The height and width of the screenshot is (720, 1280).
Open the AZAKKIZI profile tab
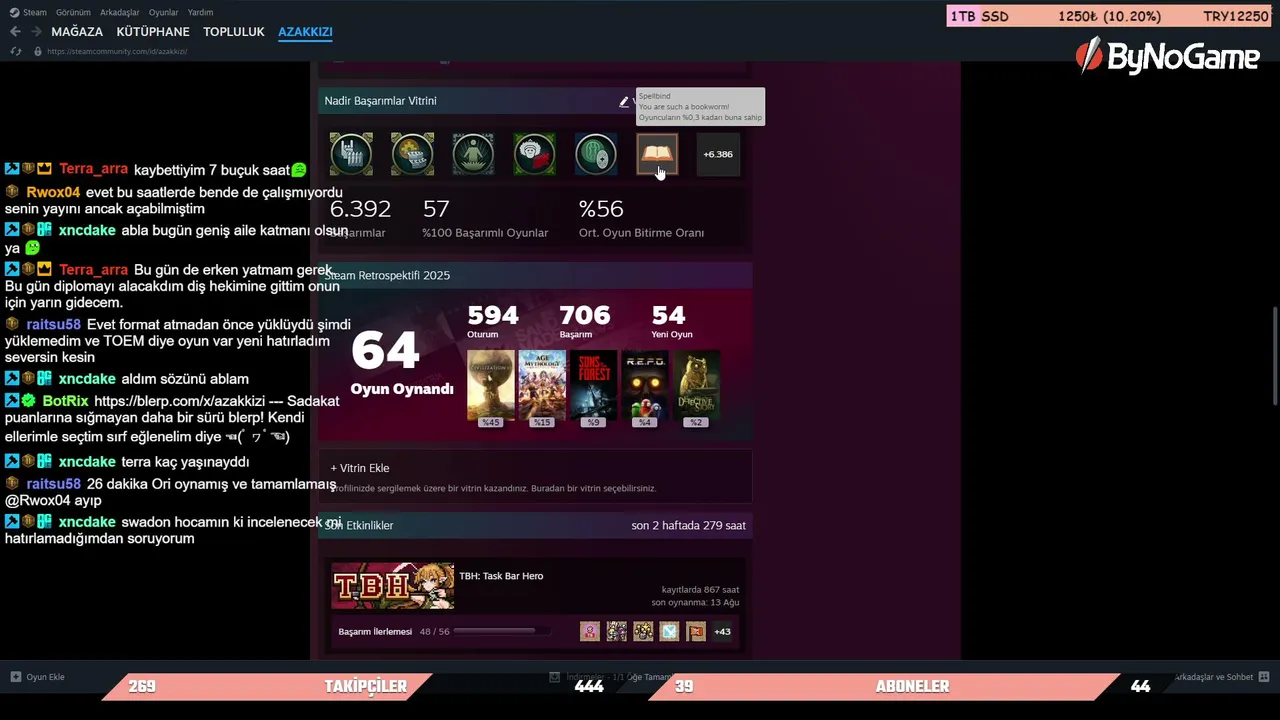click(305, 32)
